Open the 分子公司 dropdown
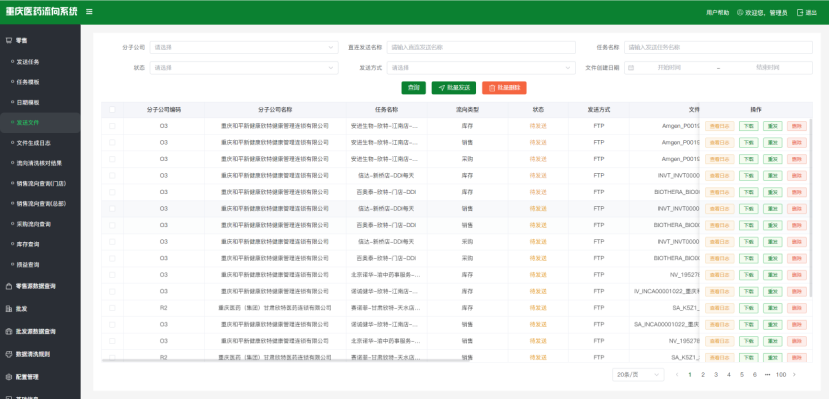 point(244,47)
